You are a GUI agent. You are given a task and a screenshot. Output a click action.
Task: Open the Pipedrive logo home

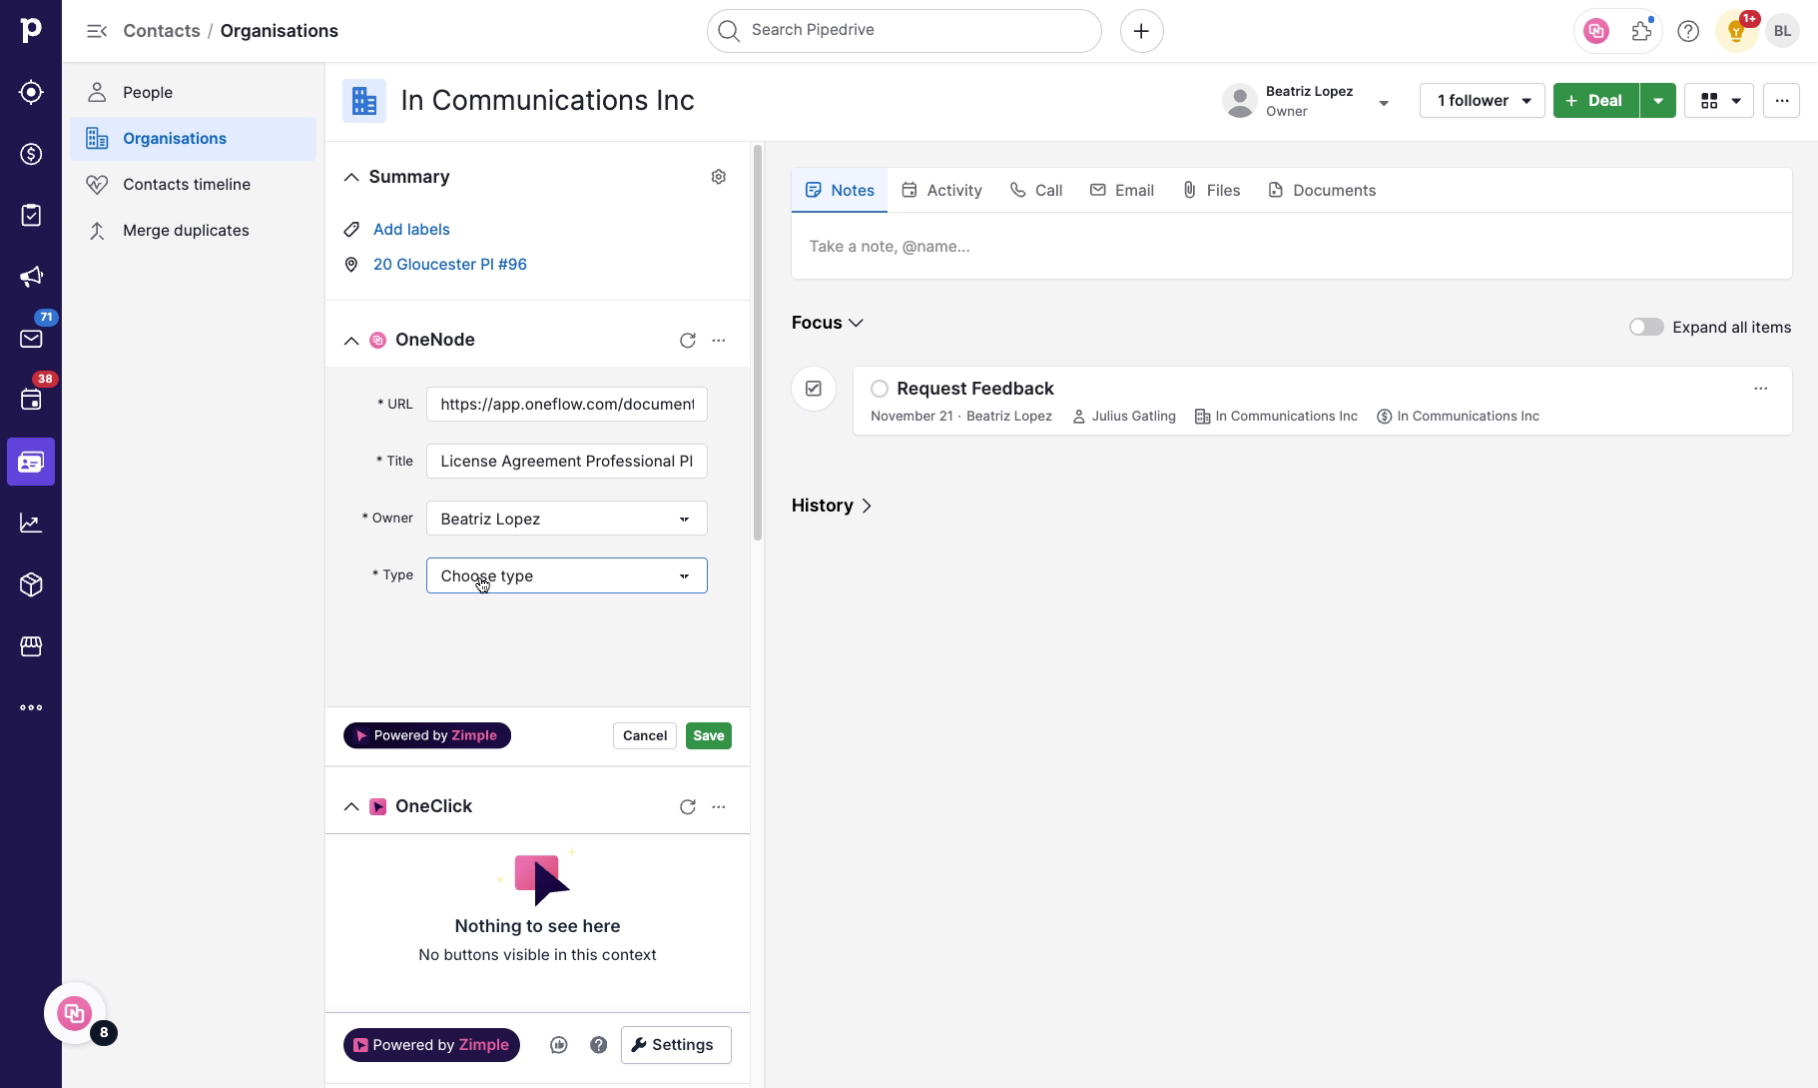coord(31,30)
